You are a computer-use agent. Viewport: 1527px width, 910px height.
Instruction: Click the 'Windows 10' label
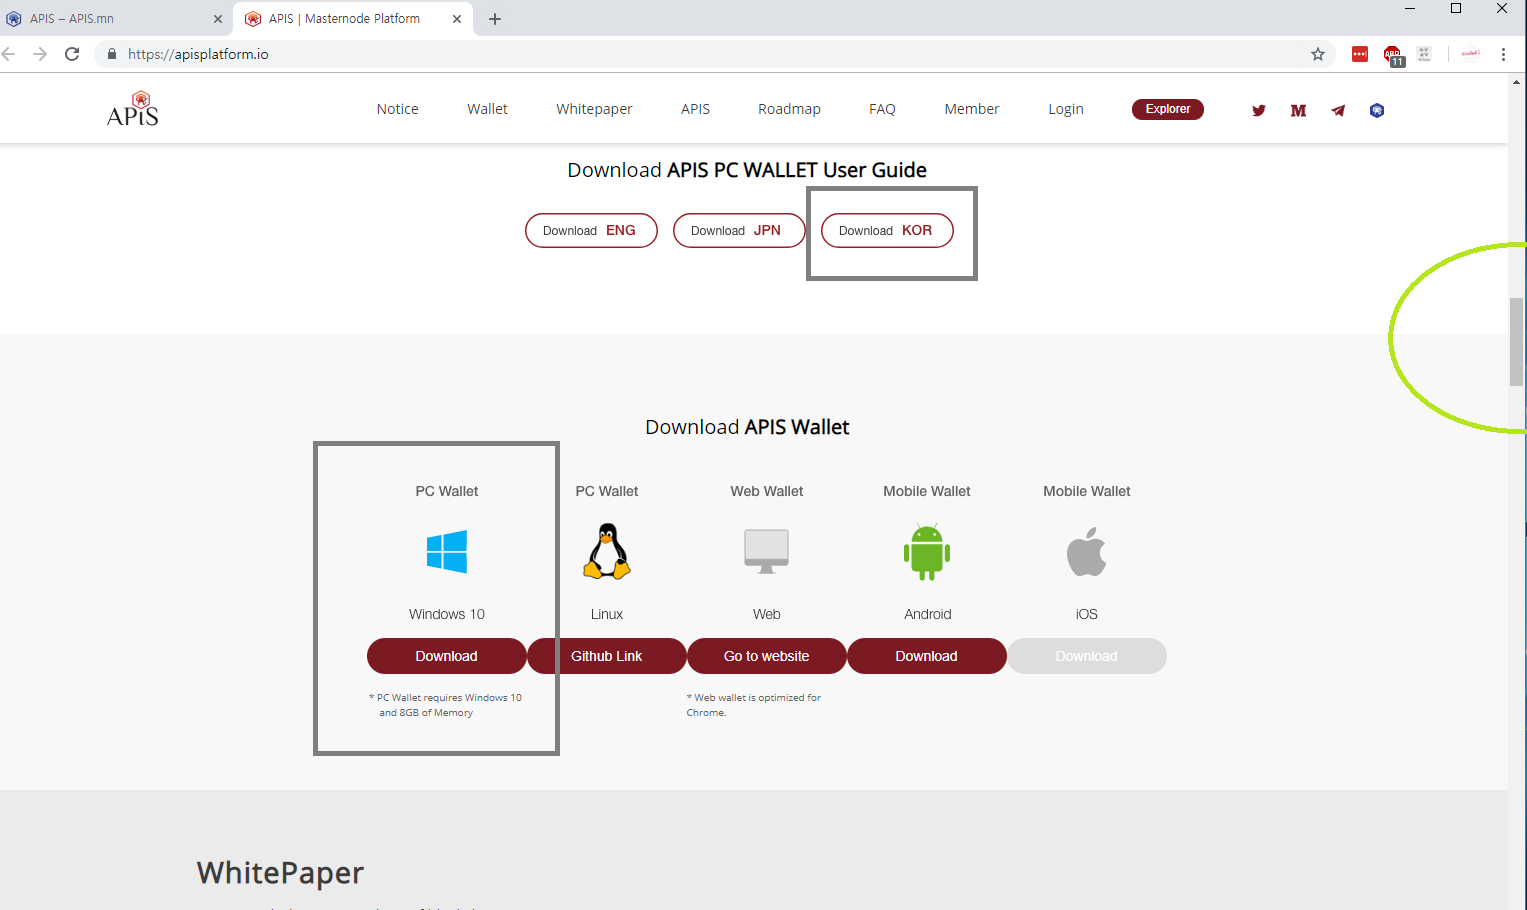(x=447, y=614)
